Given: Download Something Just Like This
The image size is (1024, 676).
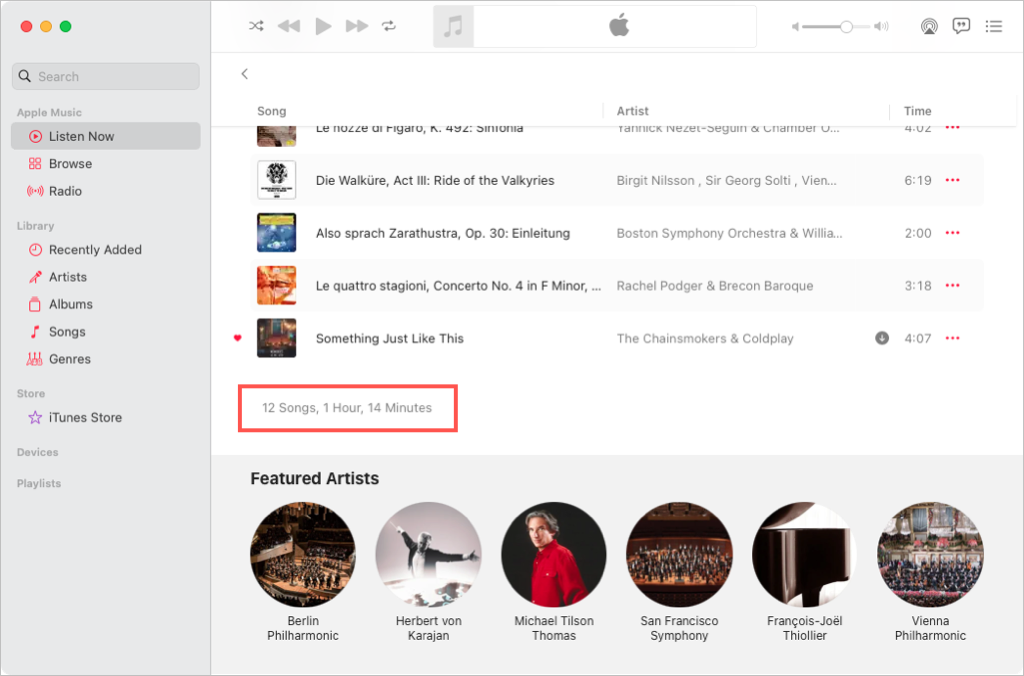Looking at the screenshot, I should pos(882,338).
